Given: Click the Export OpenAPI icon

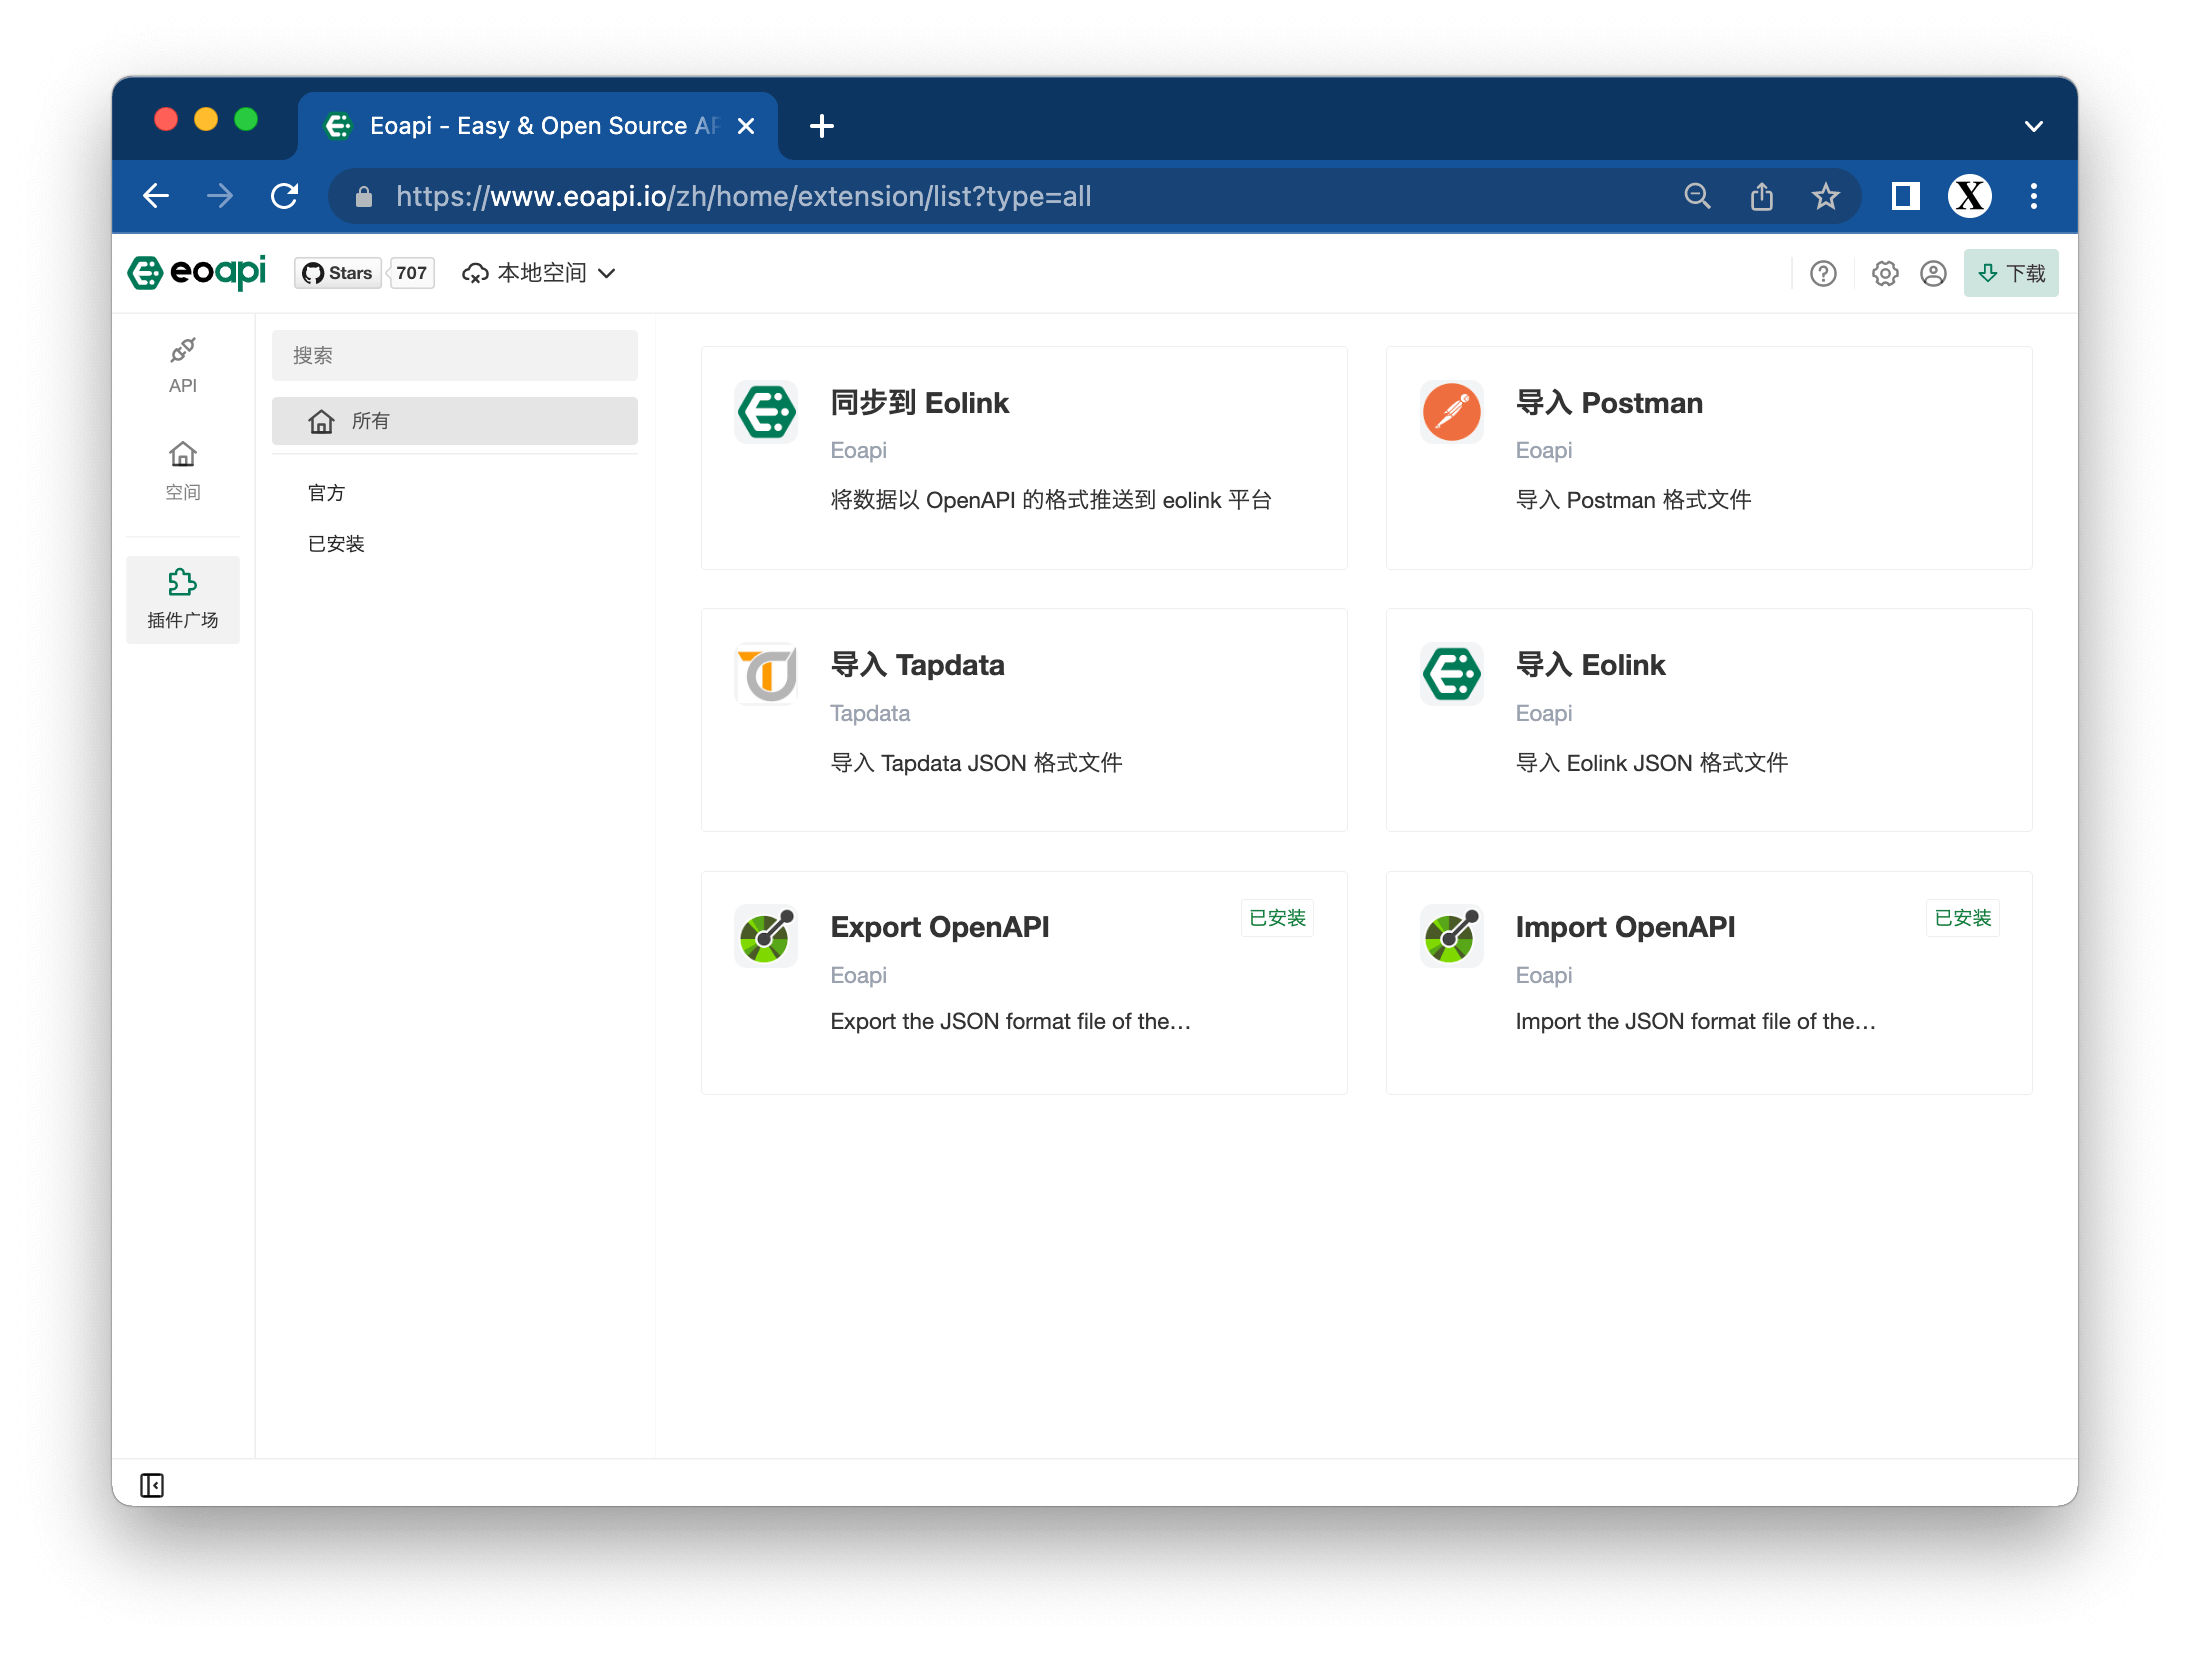Looking at the screenshot, I should 766,935.
